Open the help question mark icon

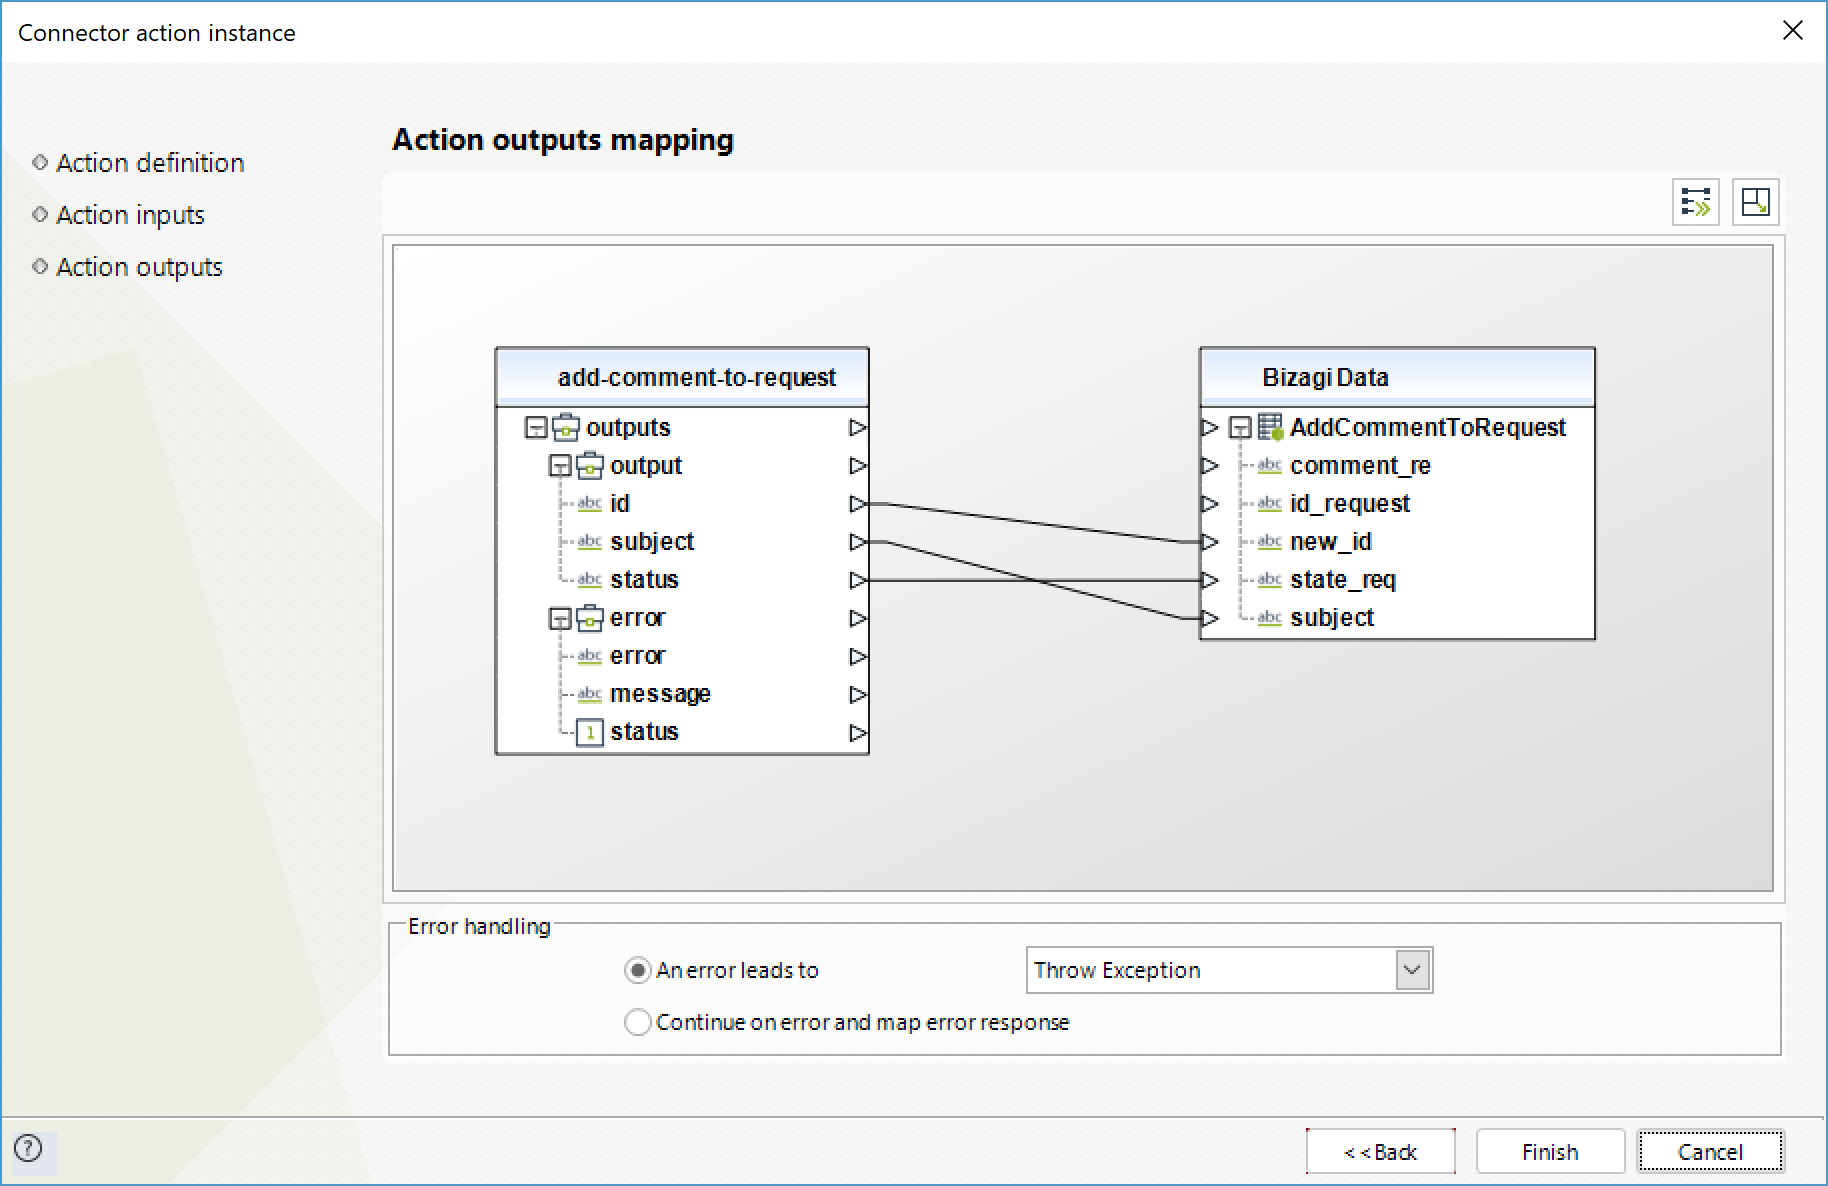[x=29, y=1148]
